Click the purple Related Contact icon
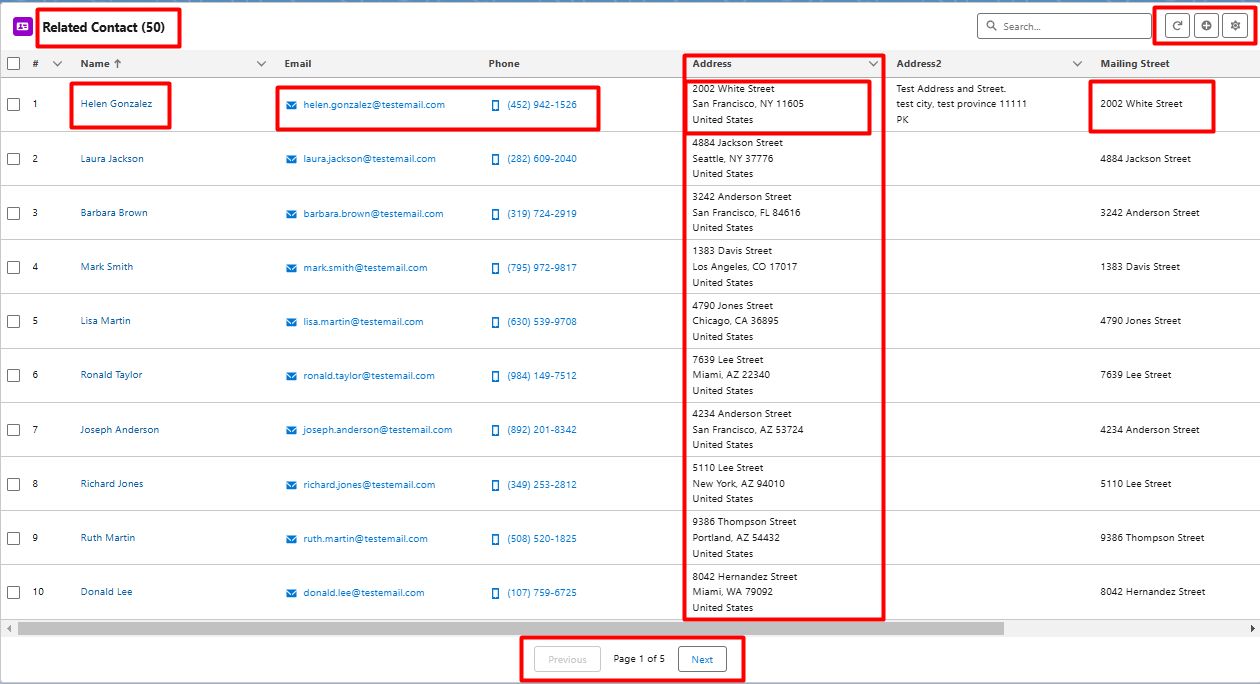Screen dimensions: 1260x684 click(22, 27)
